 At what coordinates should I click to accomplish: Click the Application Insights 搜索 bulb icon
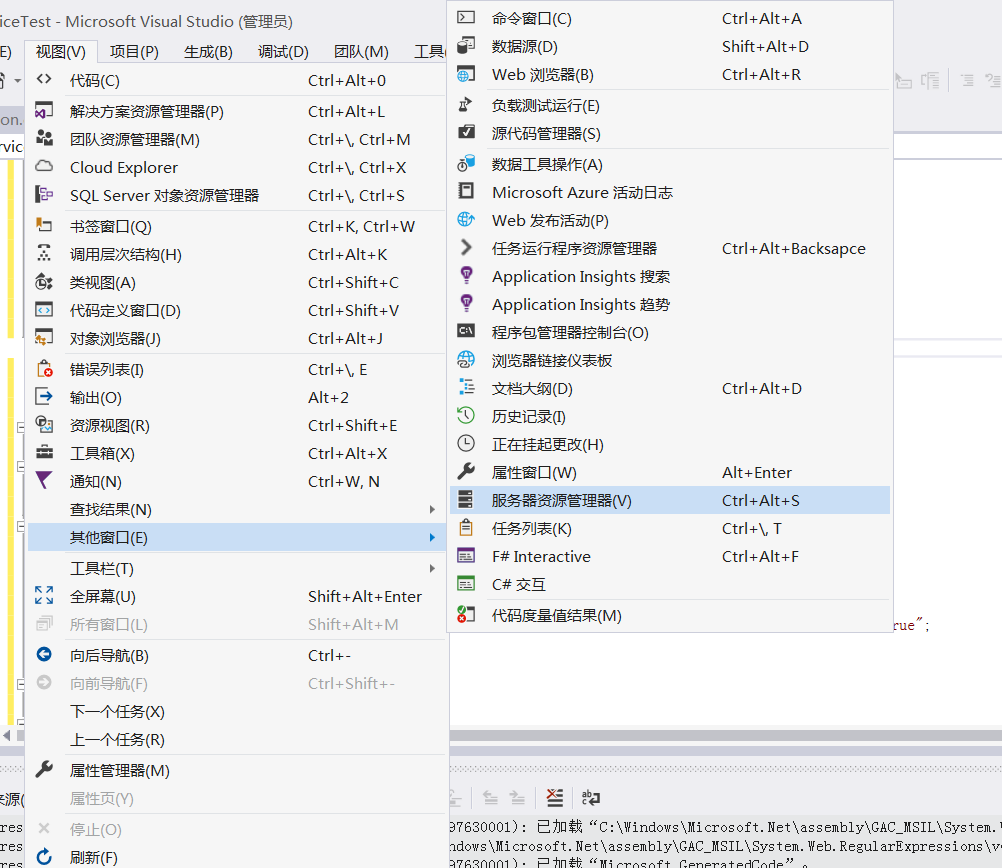tap(466, 275)
